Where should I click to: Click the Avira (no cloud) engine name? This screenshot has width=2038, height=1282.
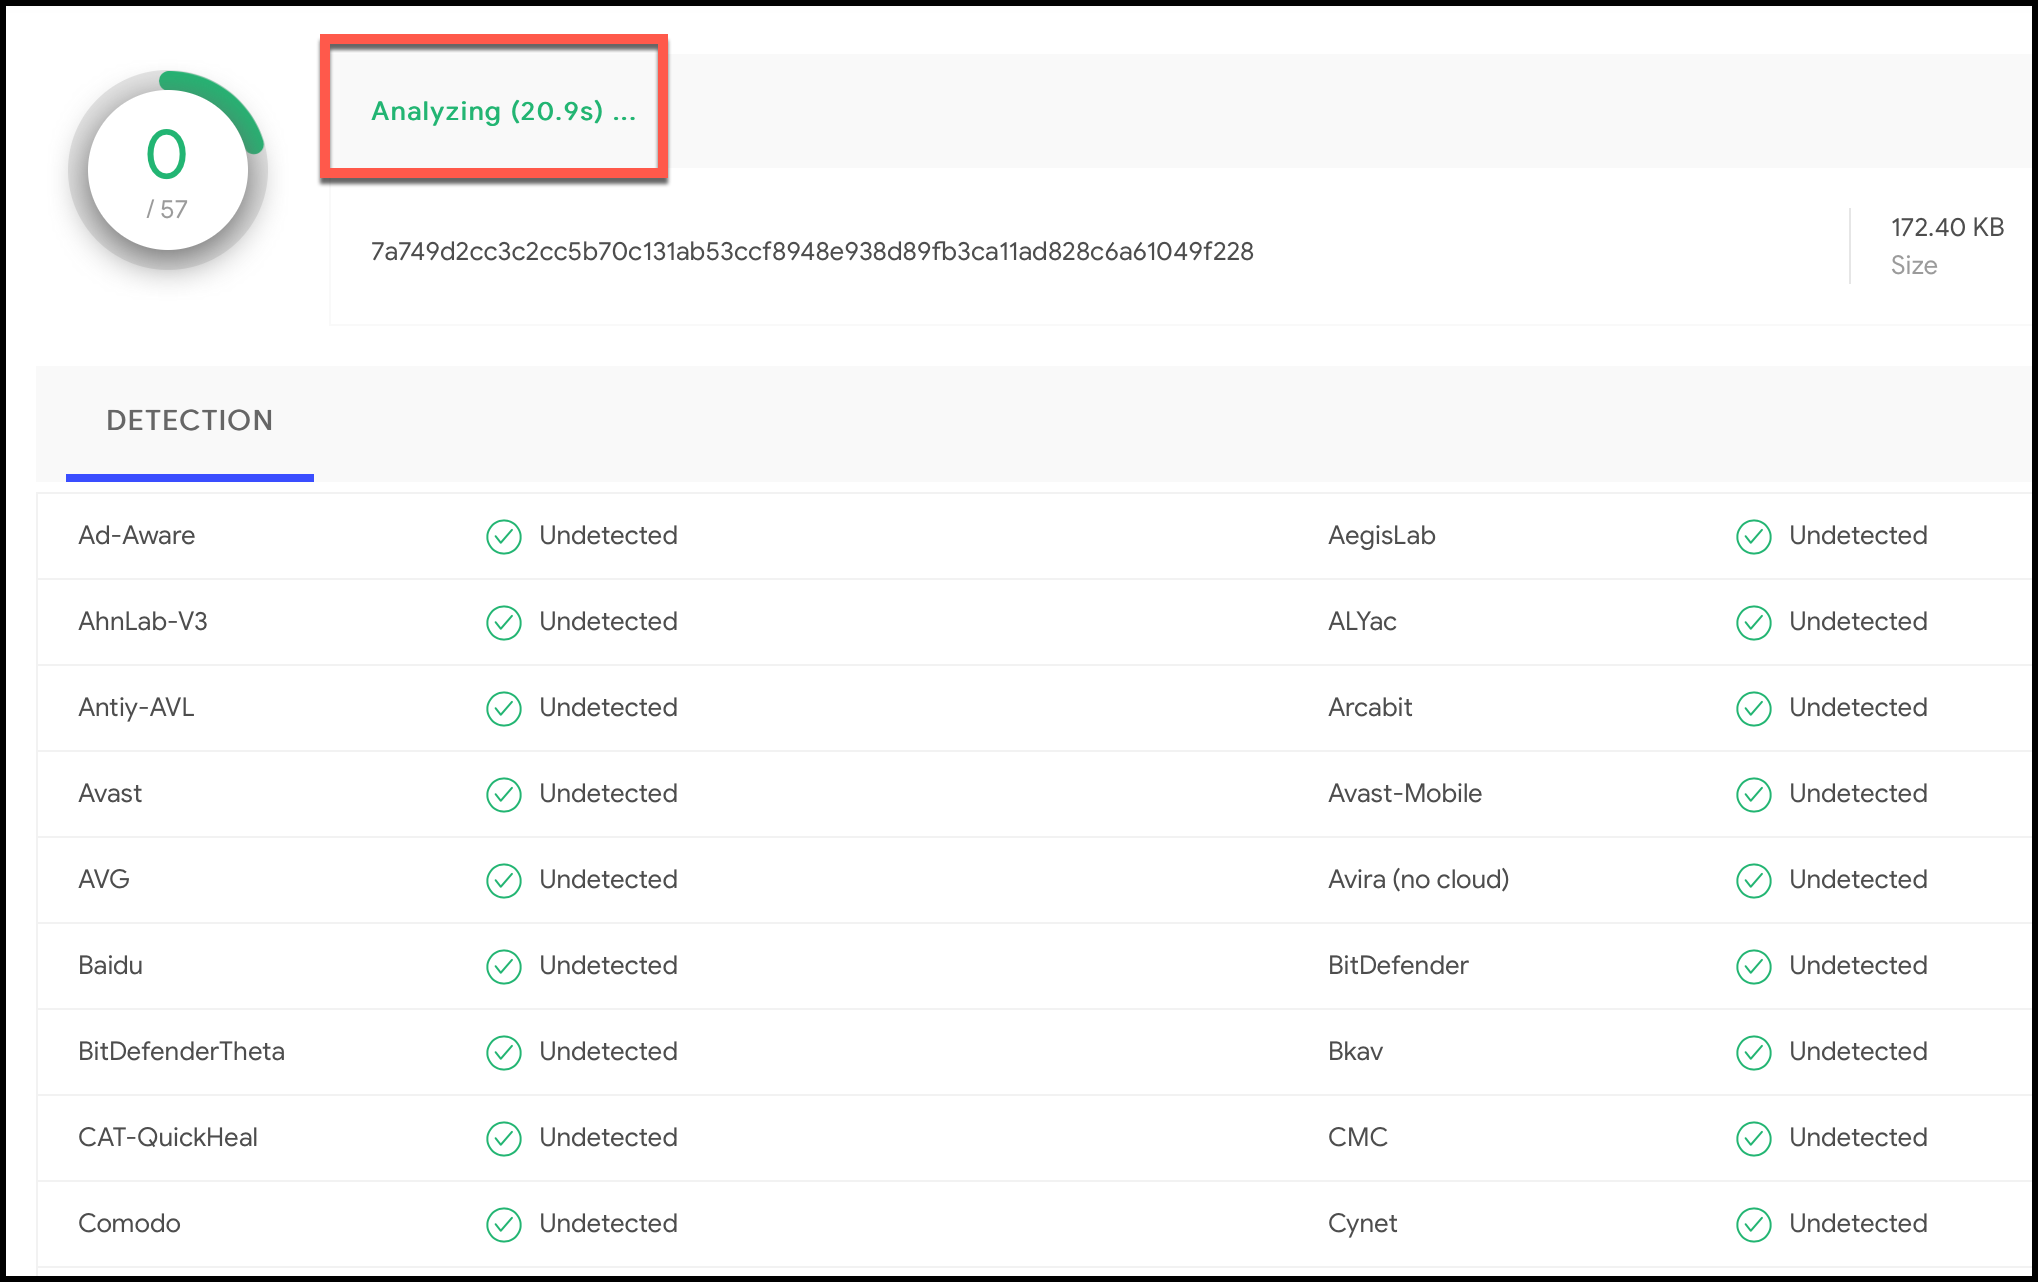[1417, 880]
